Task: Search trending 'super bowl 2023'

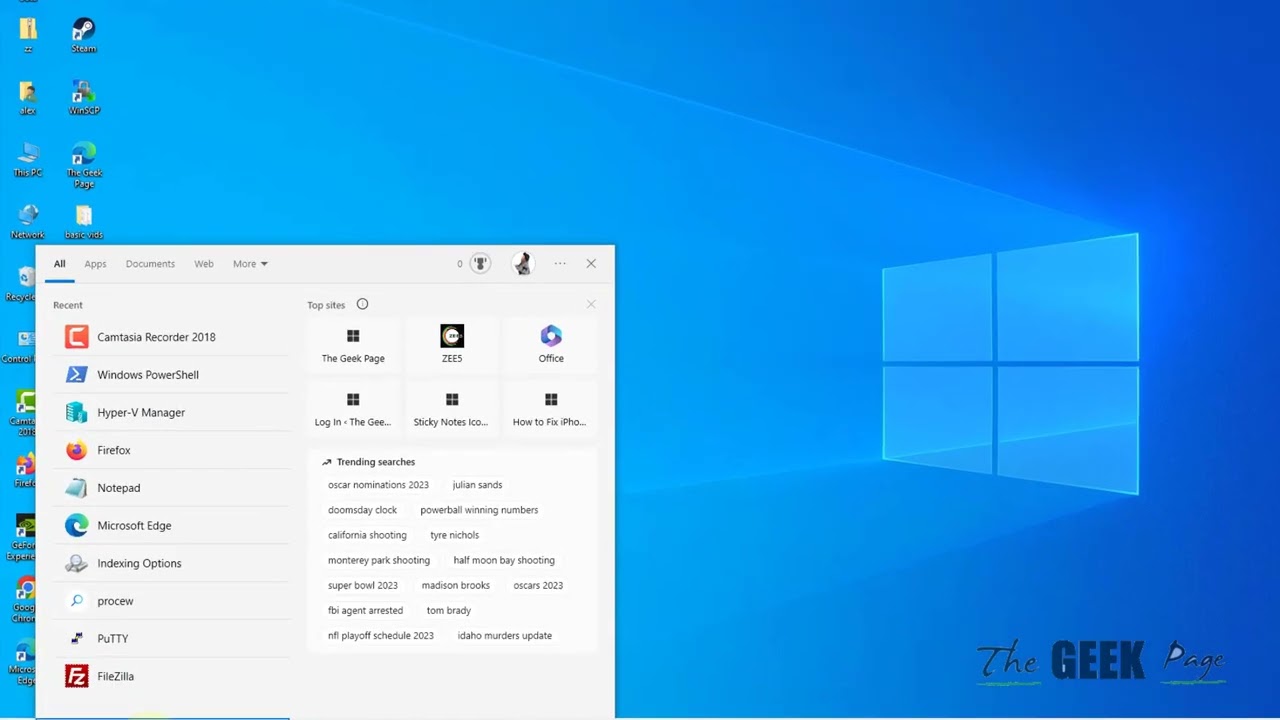Action: (363, 585)
